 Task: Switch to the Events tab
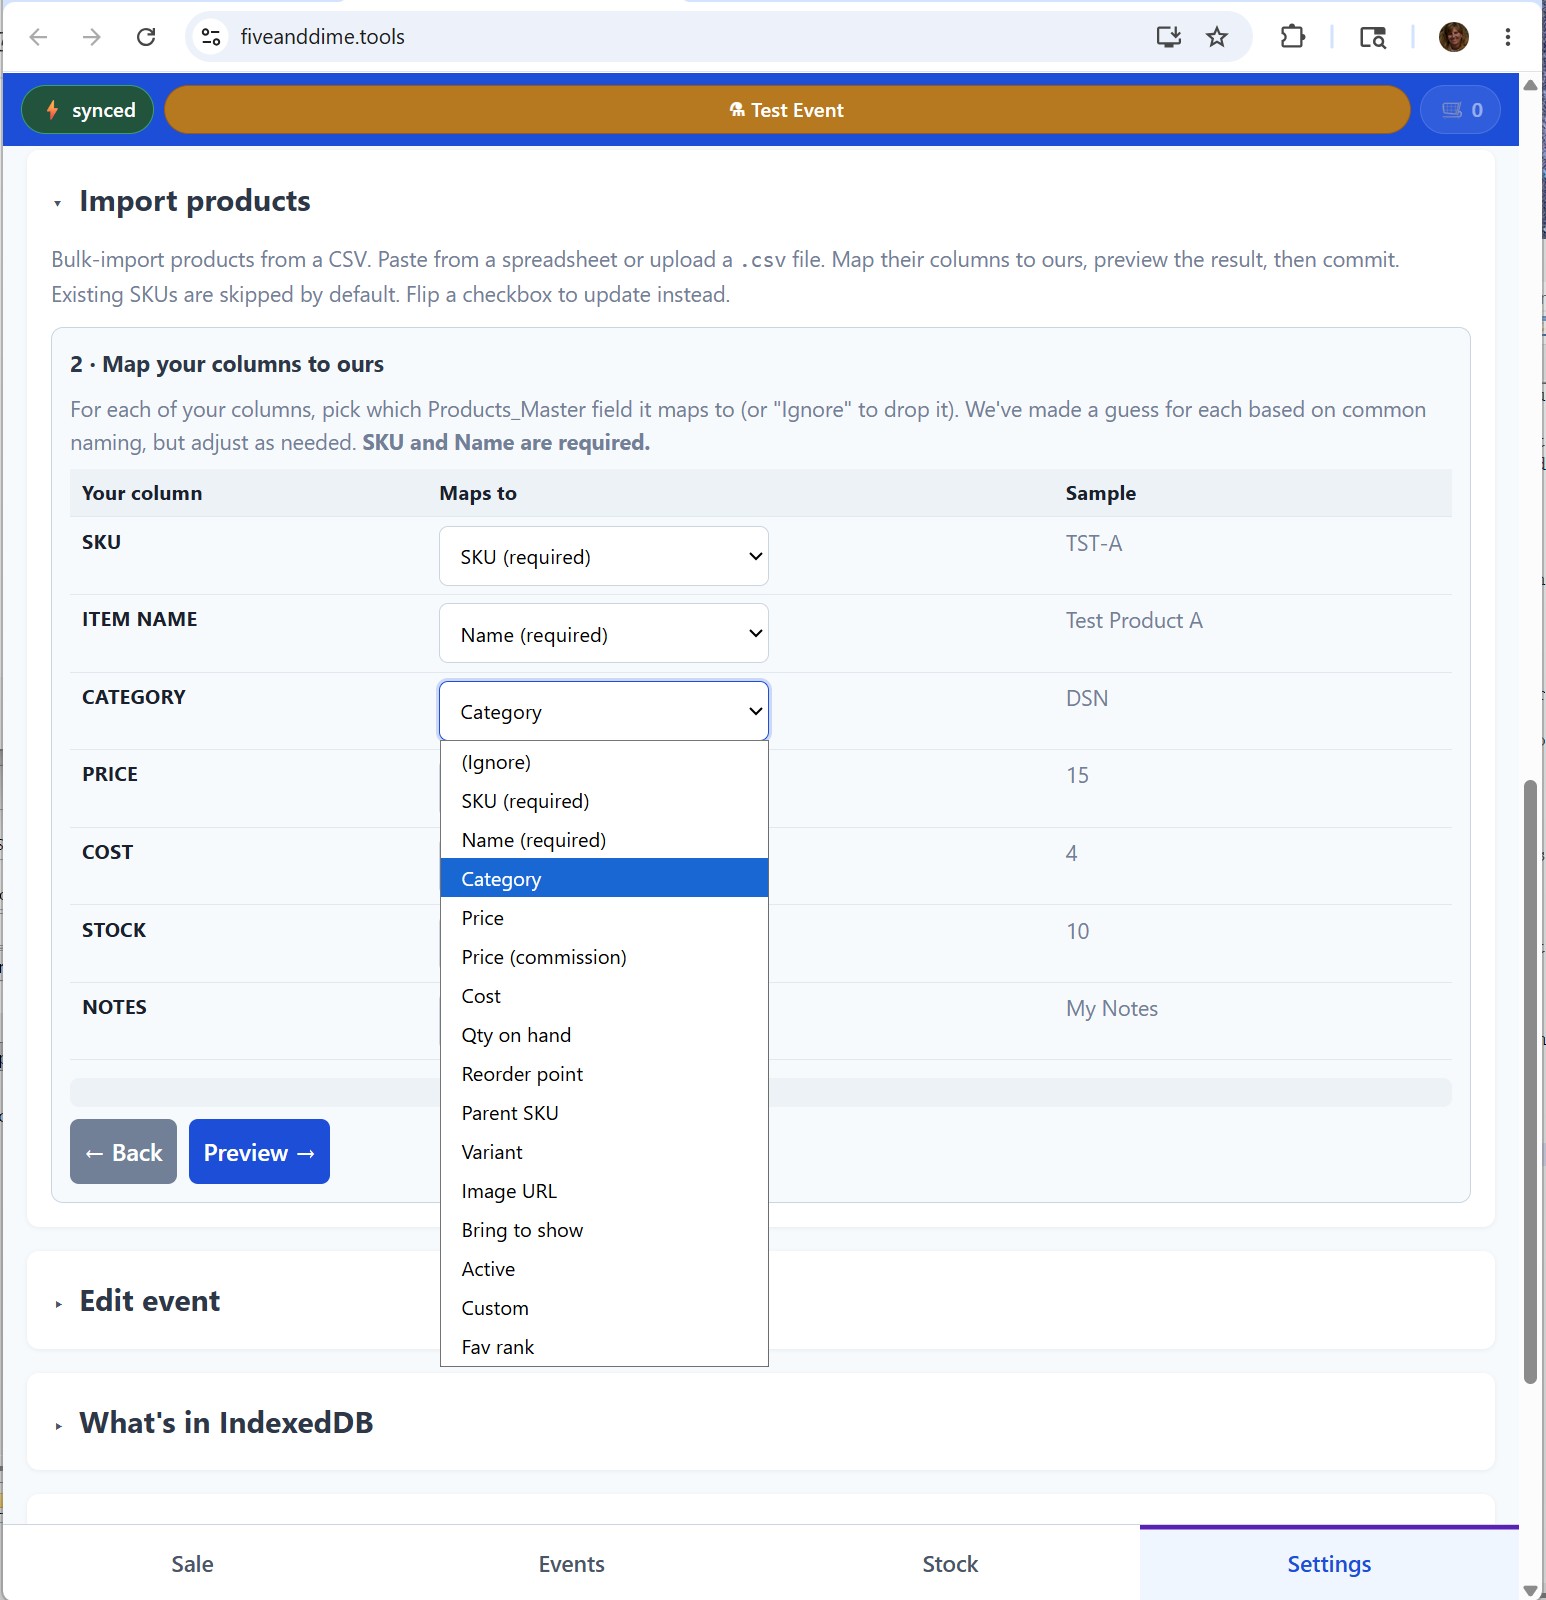571,1564
